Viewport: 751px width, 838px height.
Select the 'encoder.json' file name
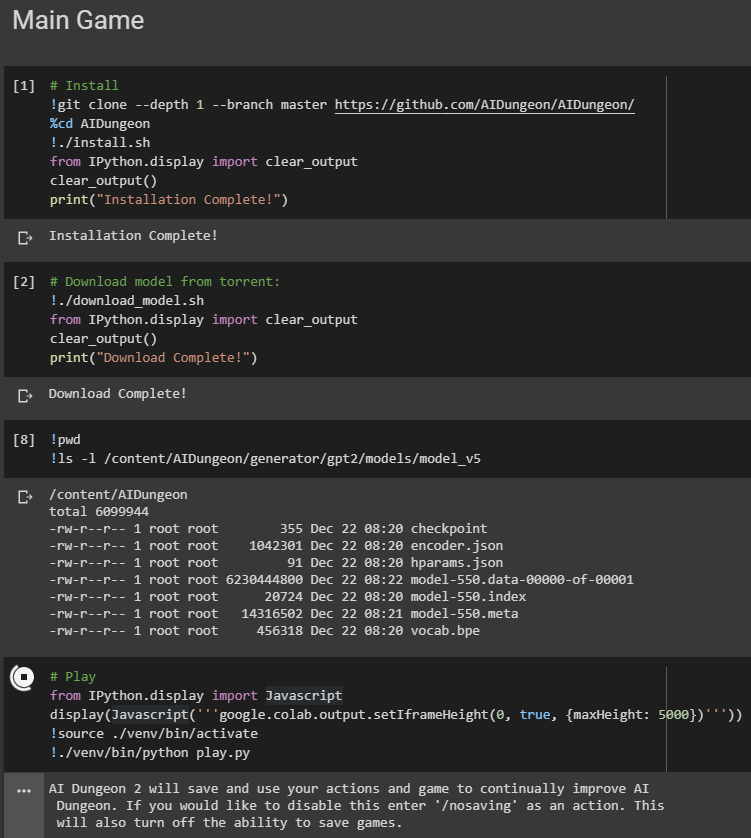point(456,546)
